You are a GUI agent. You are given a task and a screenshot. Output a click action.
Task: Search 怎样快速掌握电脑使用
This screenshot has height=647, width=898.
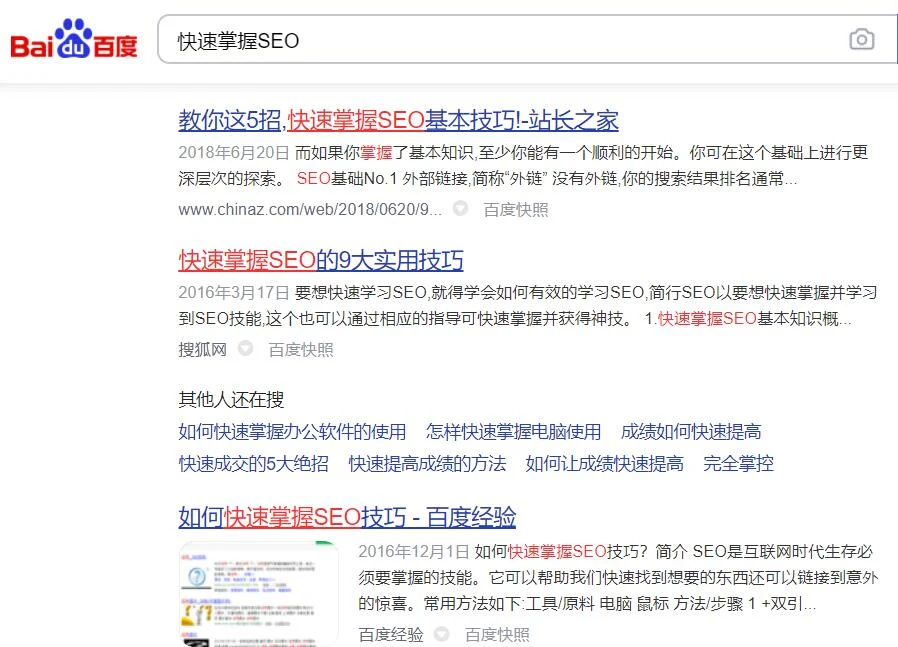513,432
